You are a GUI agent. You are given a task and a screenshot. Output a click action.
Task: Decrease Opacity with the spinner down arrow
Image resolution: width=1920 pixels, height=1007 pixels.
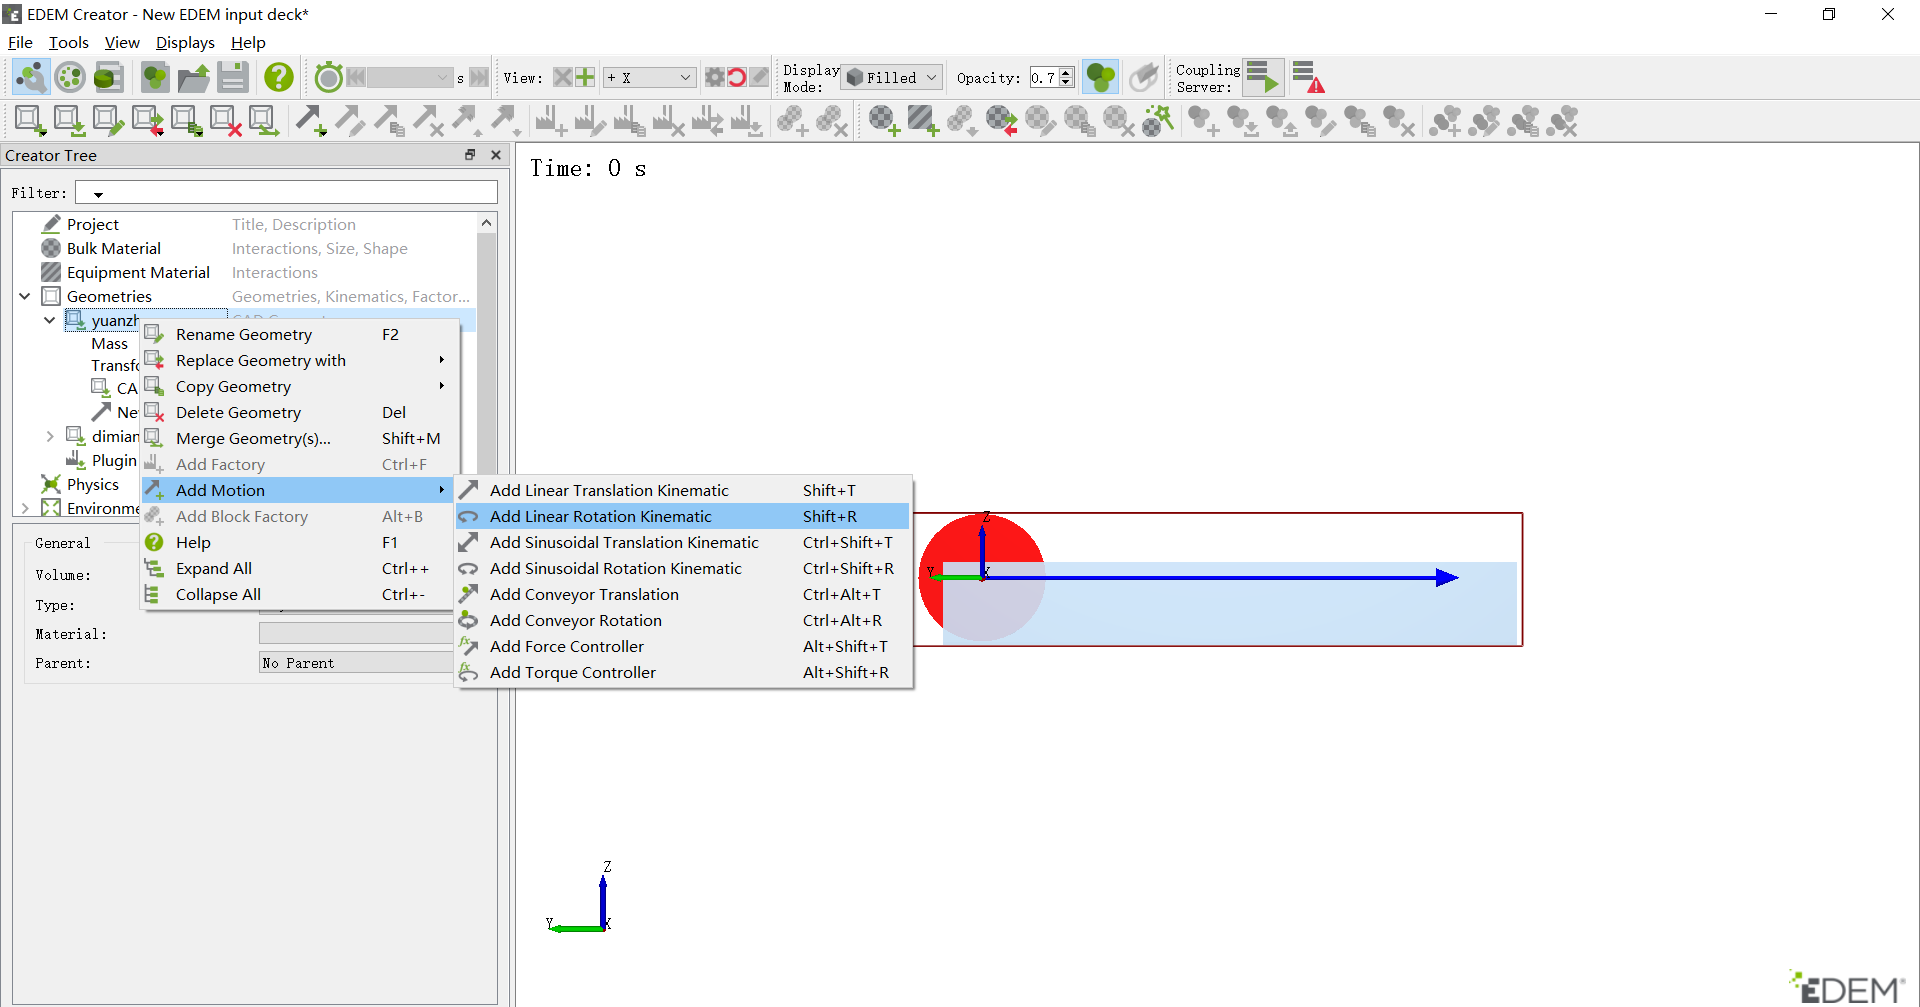tap(1066, 83)
